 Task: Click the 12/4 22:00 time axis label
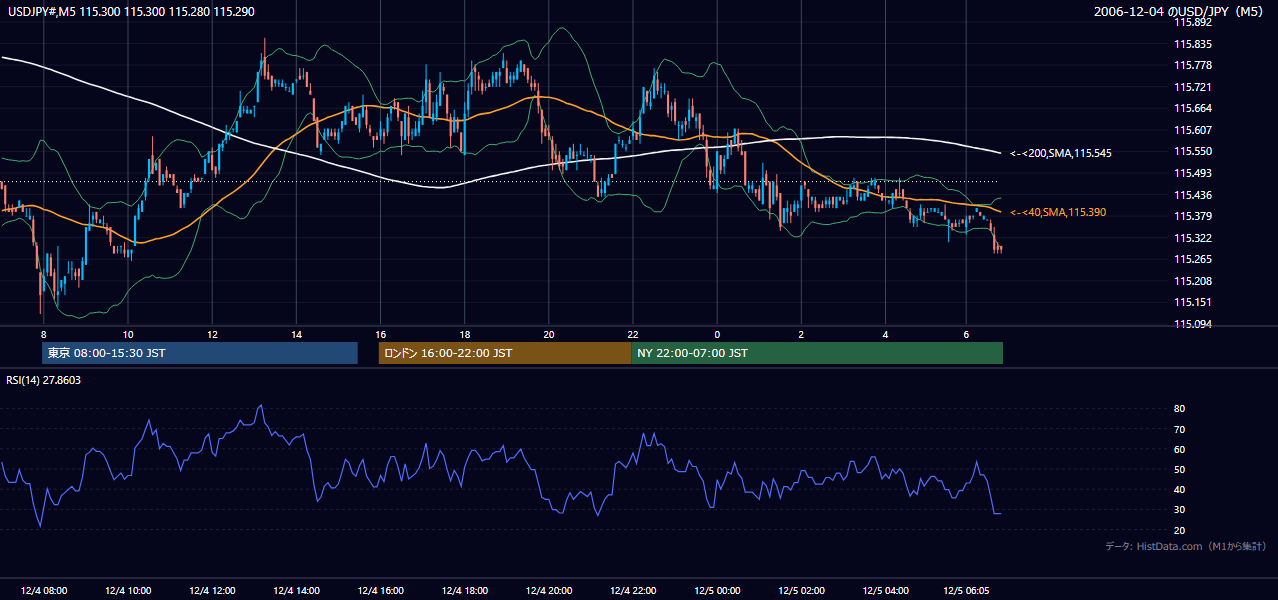point(633,591)
